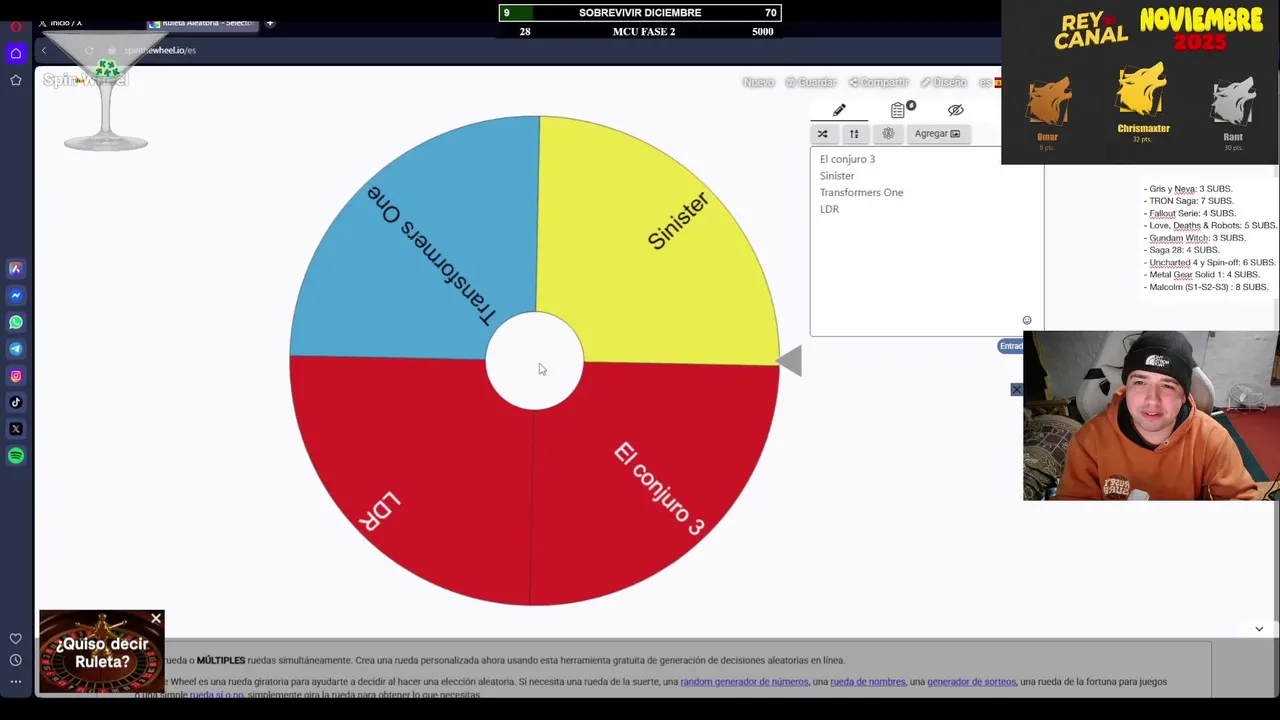Open X (Twitter) in the sidebar
This screenshot has height=720, width=1280.
(x=16, y=429)
